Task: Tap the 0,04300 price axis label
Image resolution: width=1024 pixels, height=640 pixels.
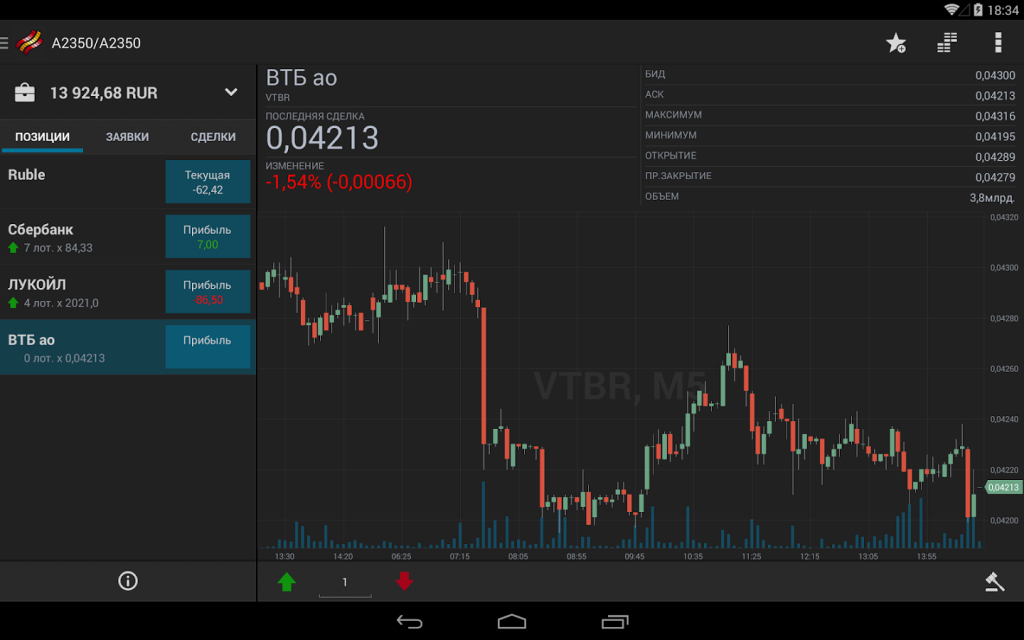Action: (1004, 268)
